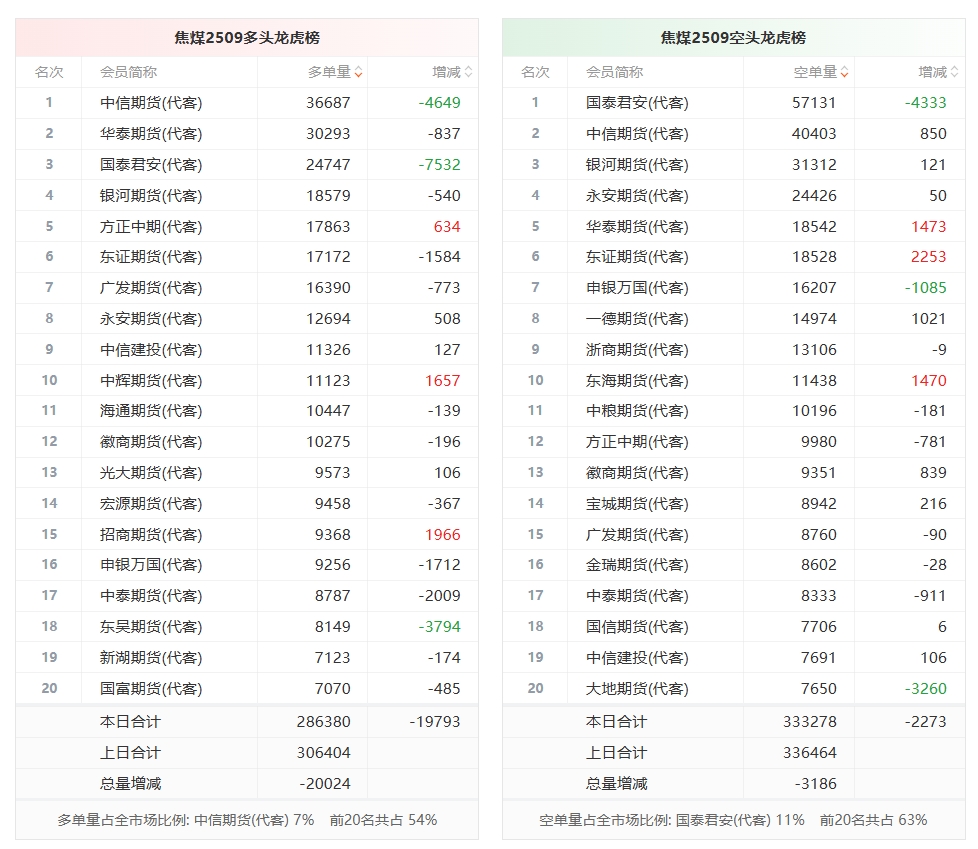Click 东海期货(代客) row name
The height and width of the screenshot is (849, 978).
(637, 381)
